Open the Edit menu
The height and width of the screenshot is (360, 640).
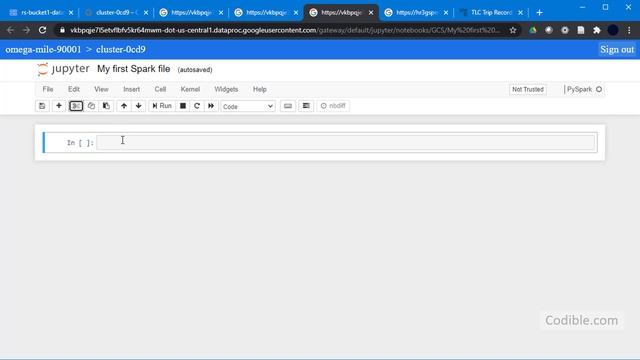[x=74, y=89]
